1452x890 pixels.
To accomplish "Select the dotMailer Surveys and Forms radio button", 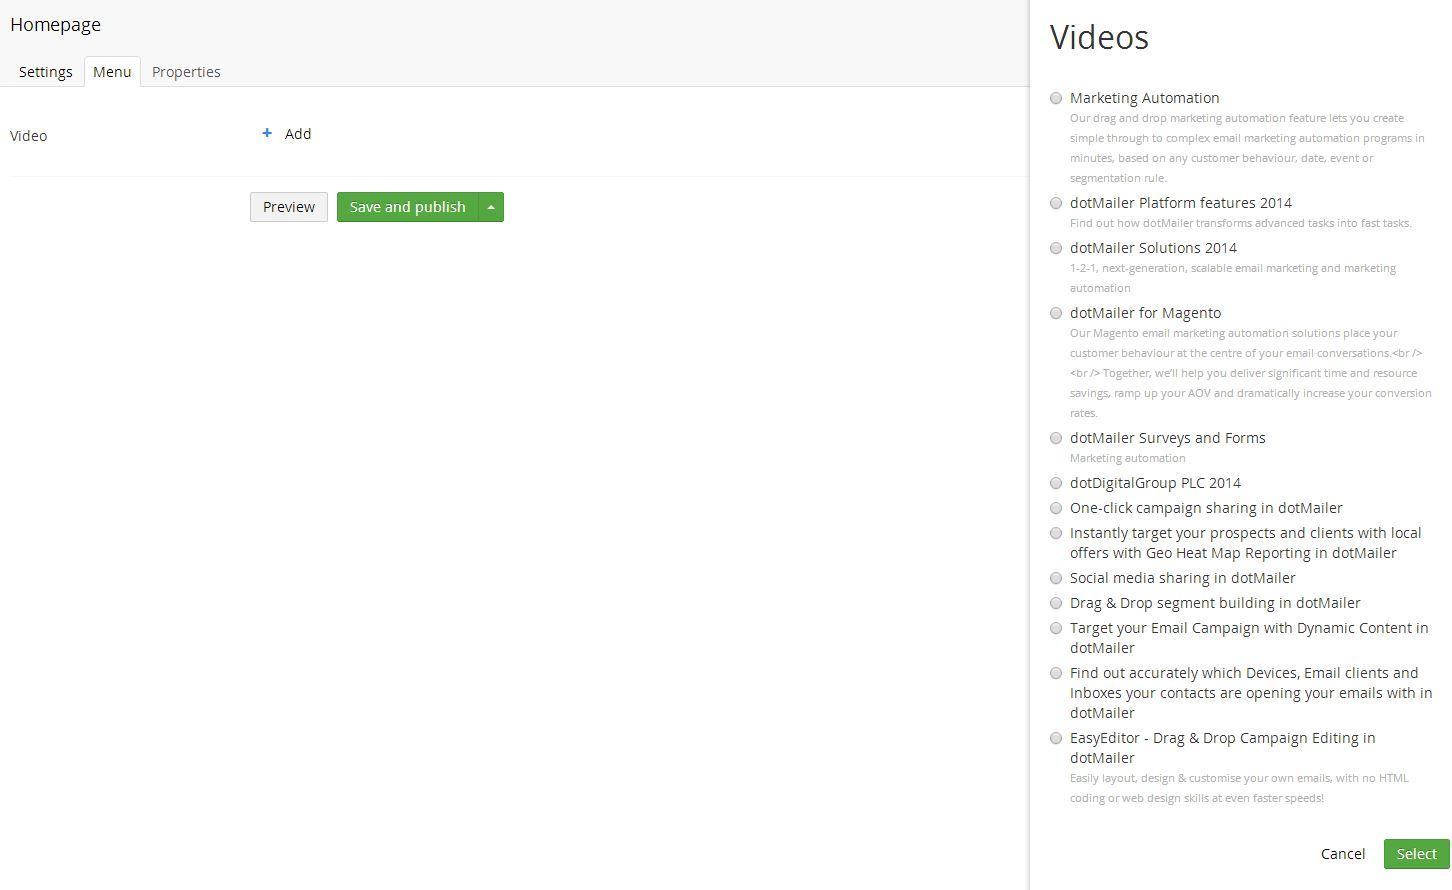I will click(1056, 438).
